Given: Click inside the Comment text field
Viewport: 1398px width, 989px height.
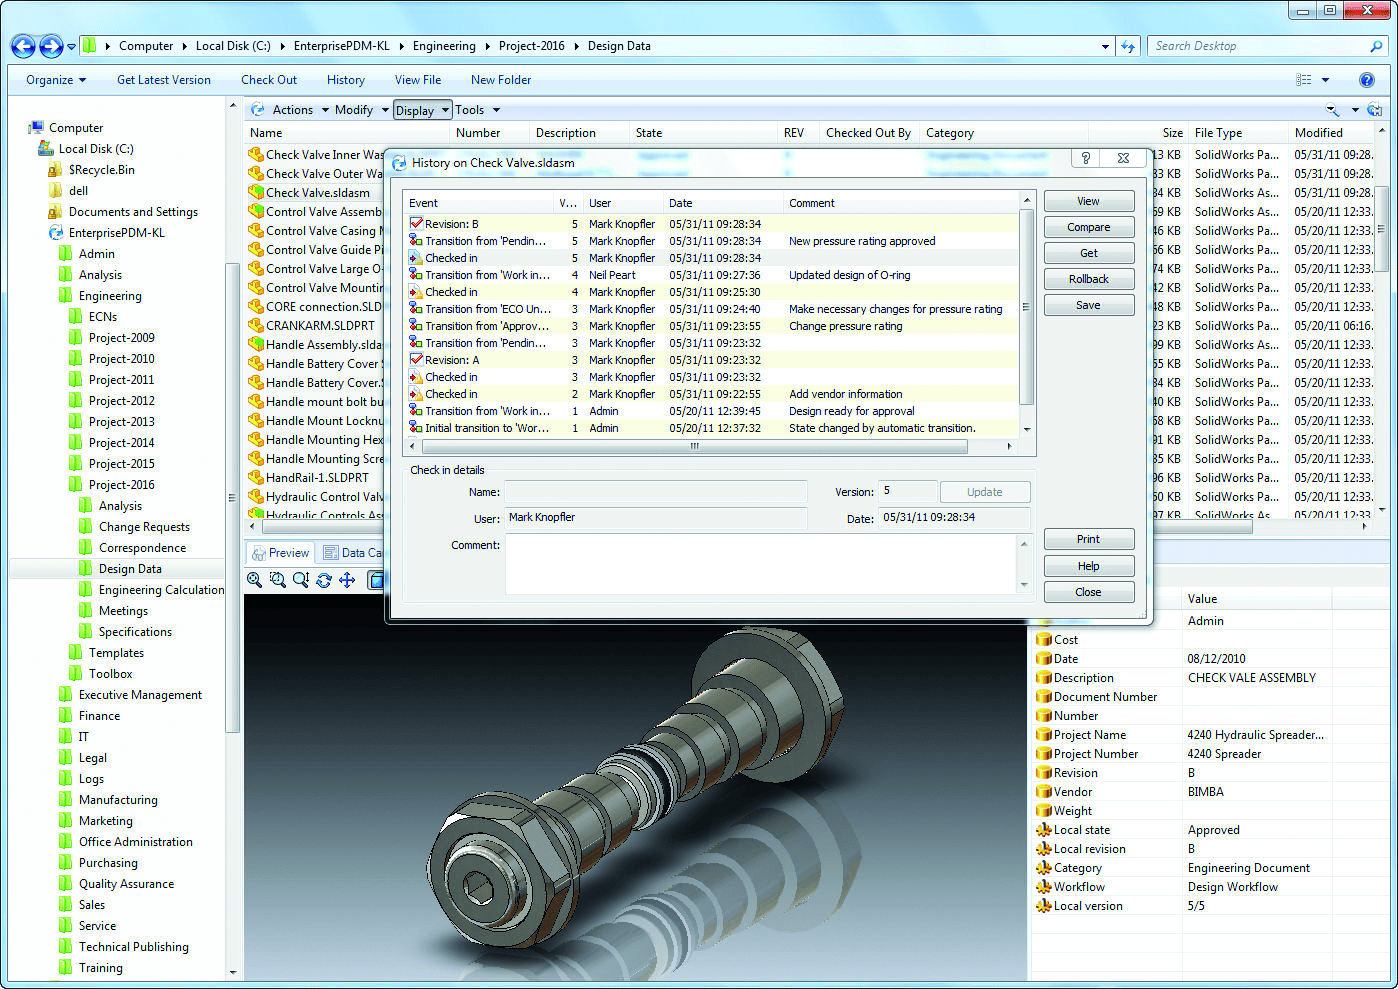Looking at the screenshot, I should (x=760, y=564).
